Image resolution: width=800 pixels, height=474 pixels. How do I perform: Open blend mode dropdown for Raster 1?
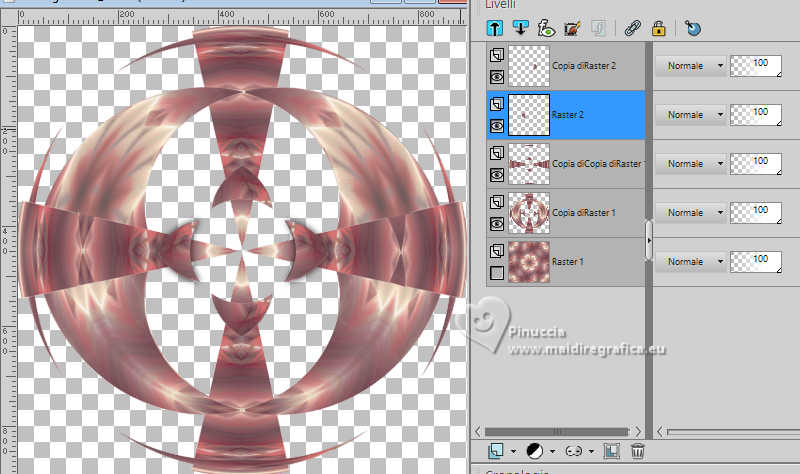pyautogui.click(x=691, y=262)
